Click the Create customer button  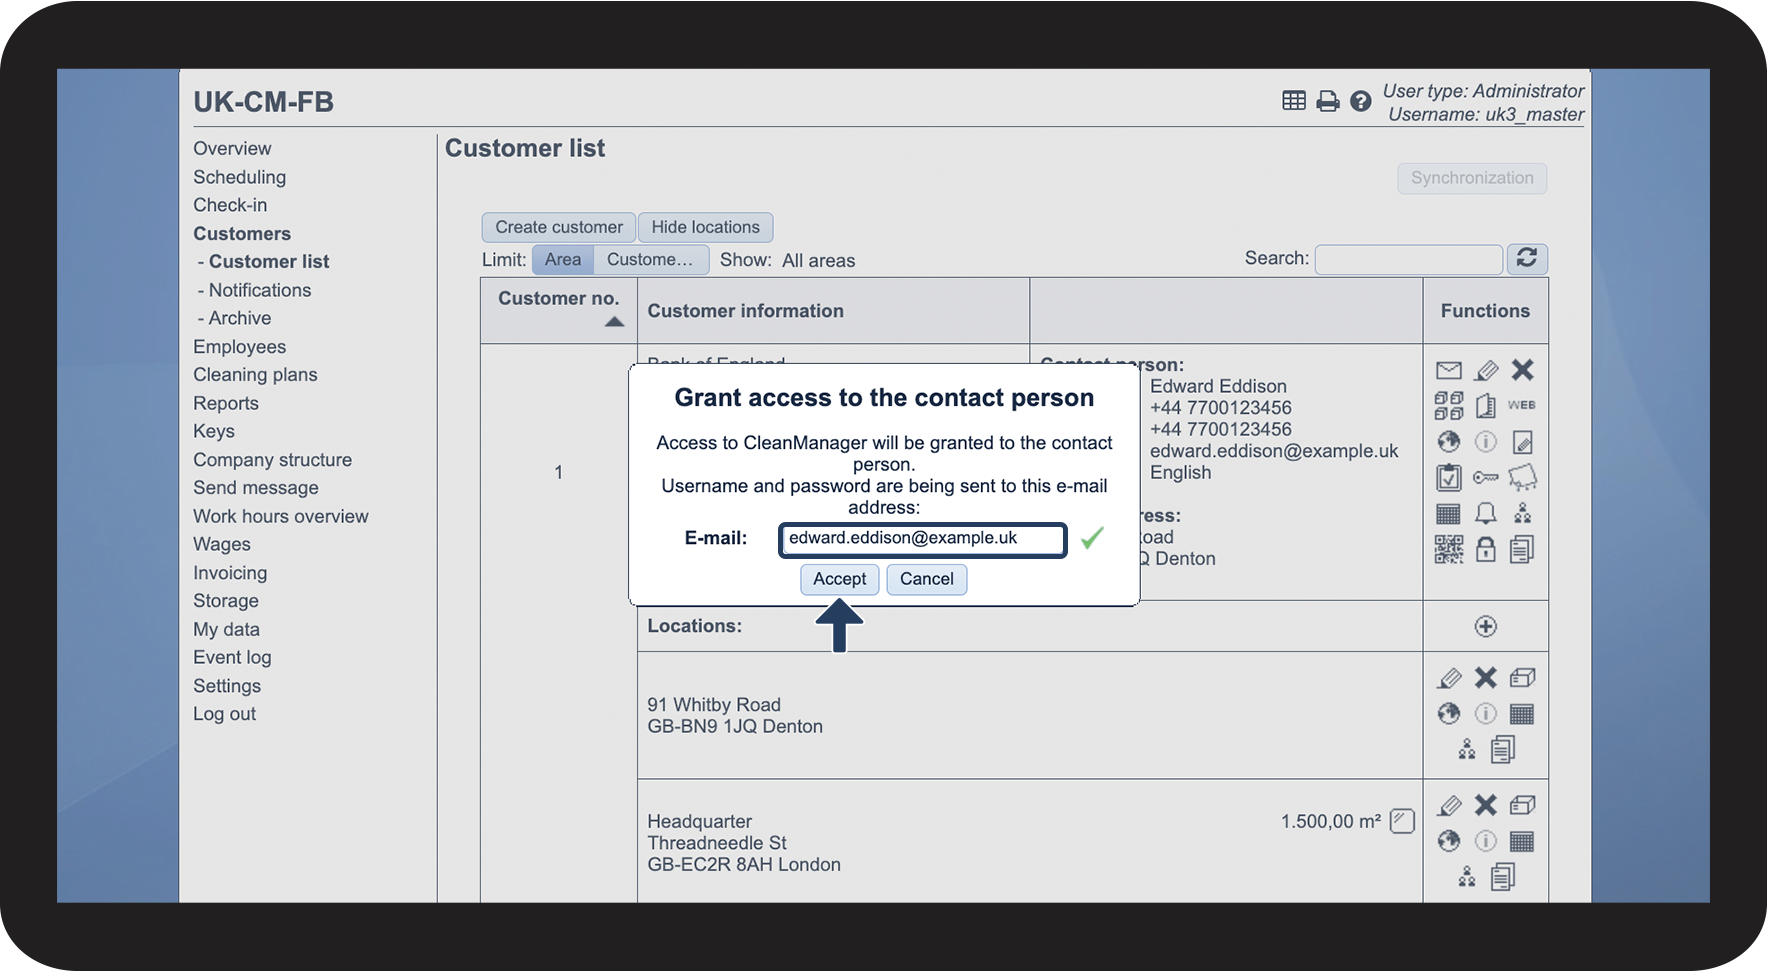pyautogui.click(x=558, y=227)
